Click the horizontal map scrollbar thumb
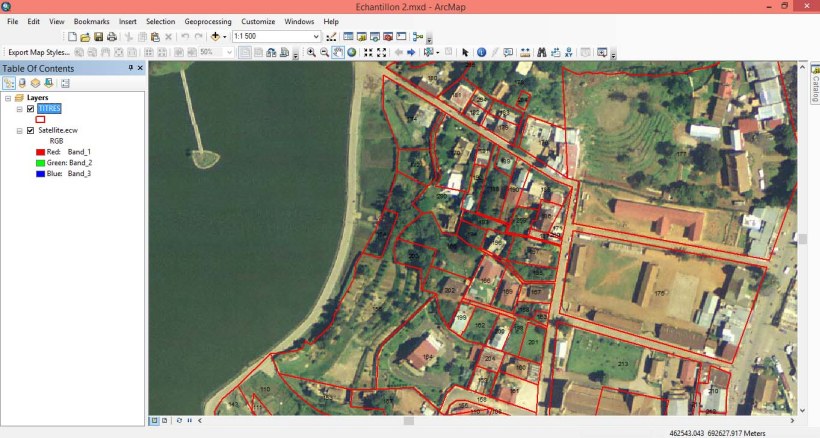Image resolution: width=820 pixels, height=438 pixels. click(409, 420)
